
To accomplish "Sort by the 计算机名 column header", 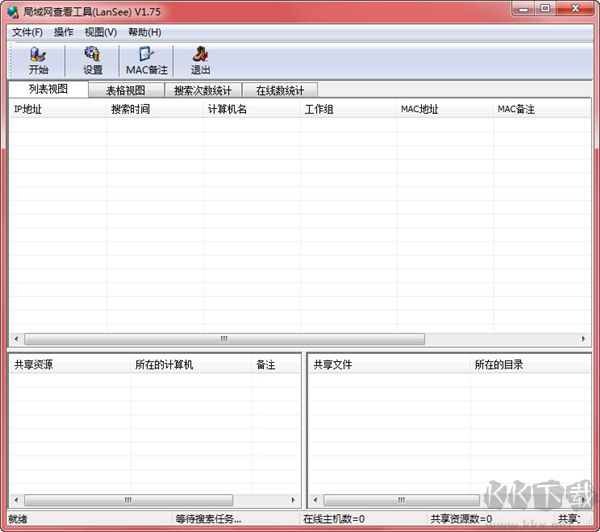I will coord(252,109).
